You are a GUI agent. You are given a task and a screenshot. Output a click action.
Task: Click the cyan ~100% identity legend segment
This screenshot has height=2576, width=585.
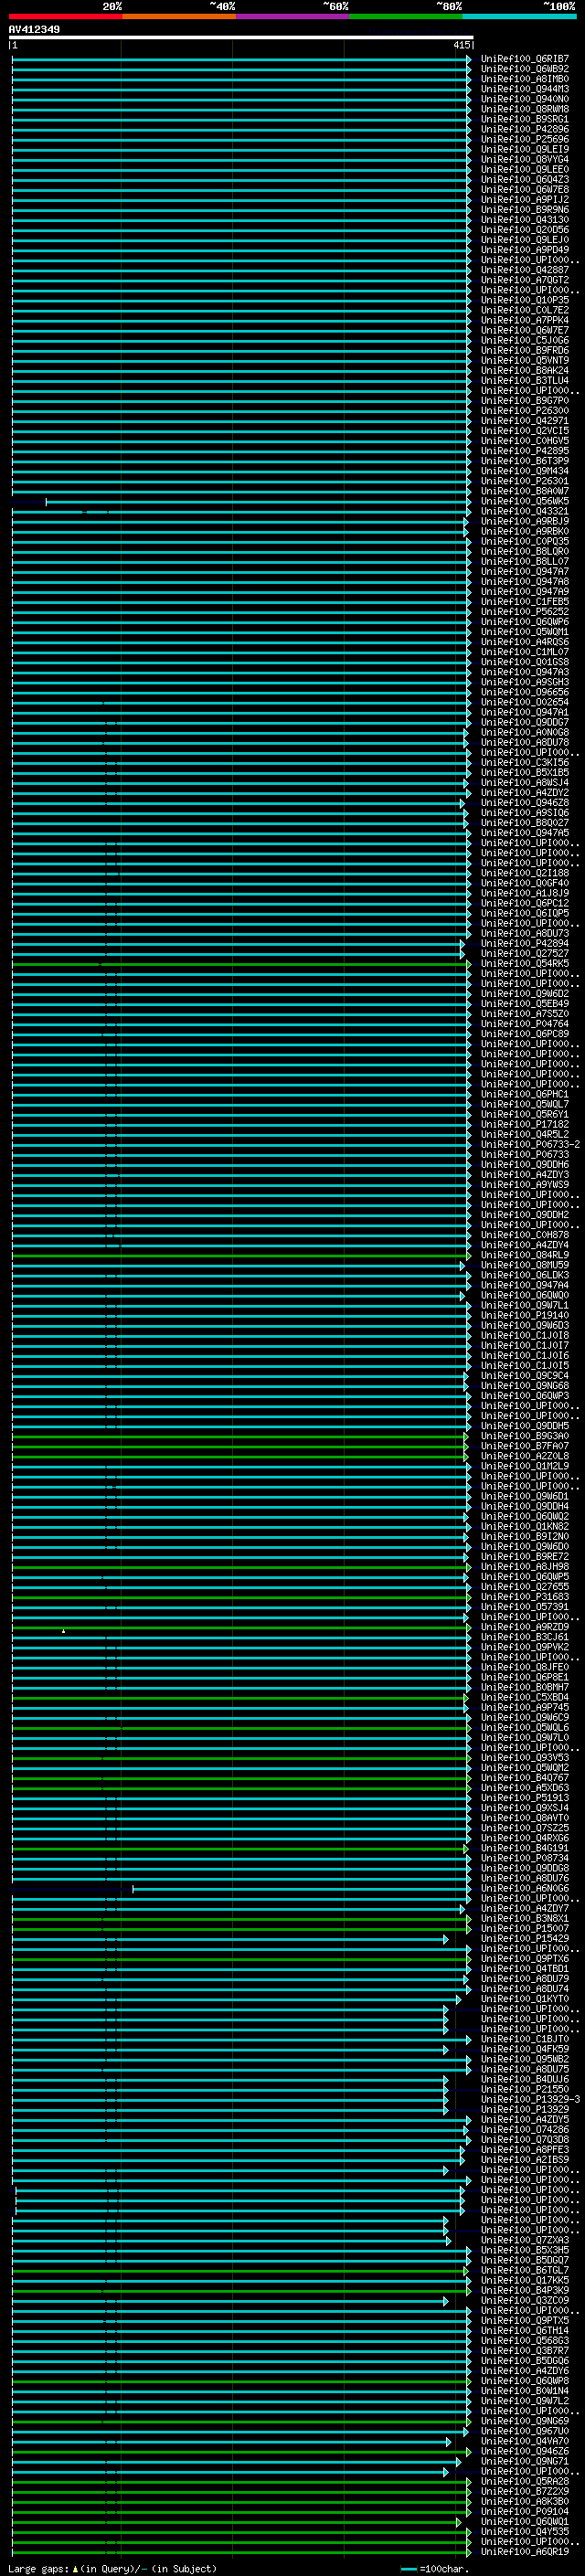(x=519, y=16)
